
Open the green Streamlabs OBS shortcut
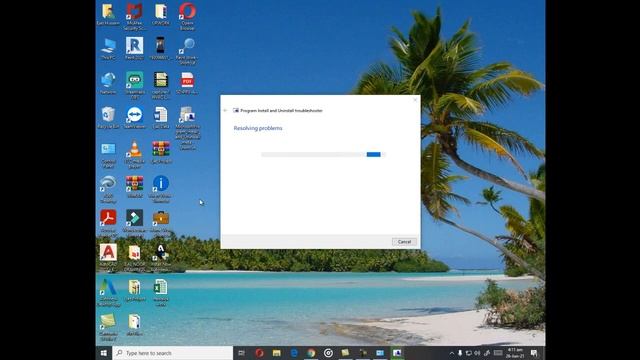tap(134, 85)
